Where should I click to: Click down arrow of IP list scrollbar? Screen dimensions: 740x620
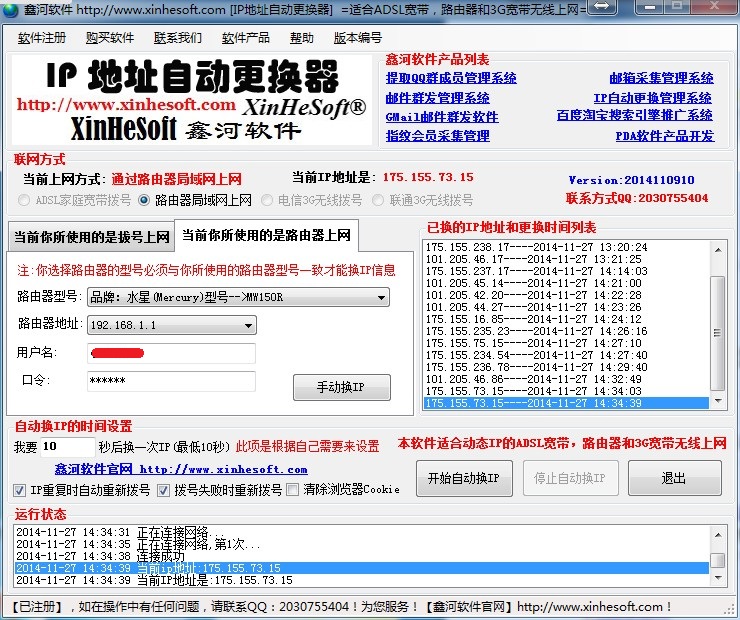pyautogui.click(x=718, y=401)
